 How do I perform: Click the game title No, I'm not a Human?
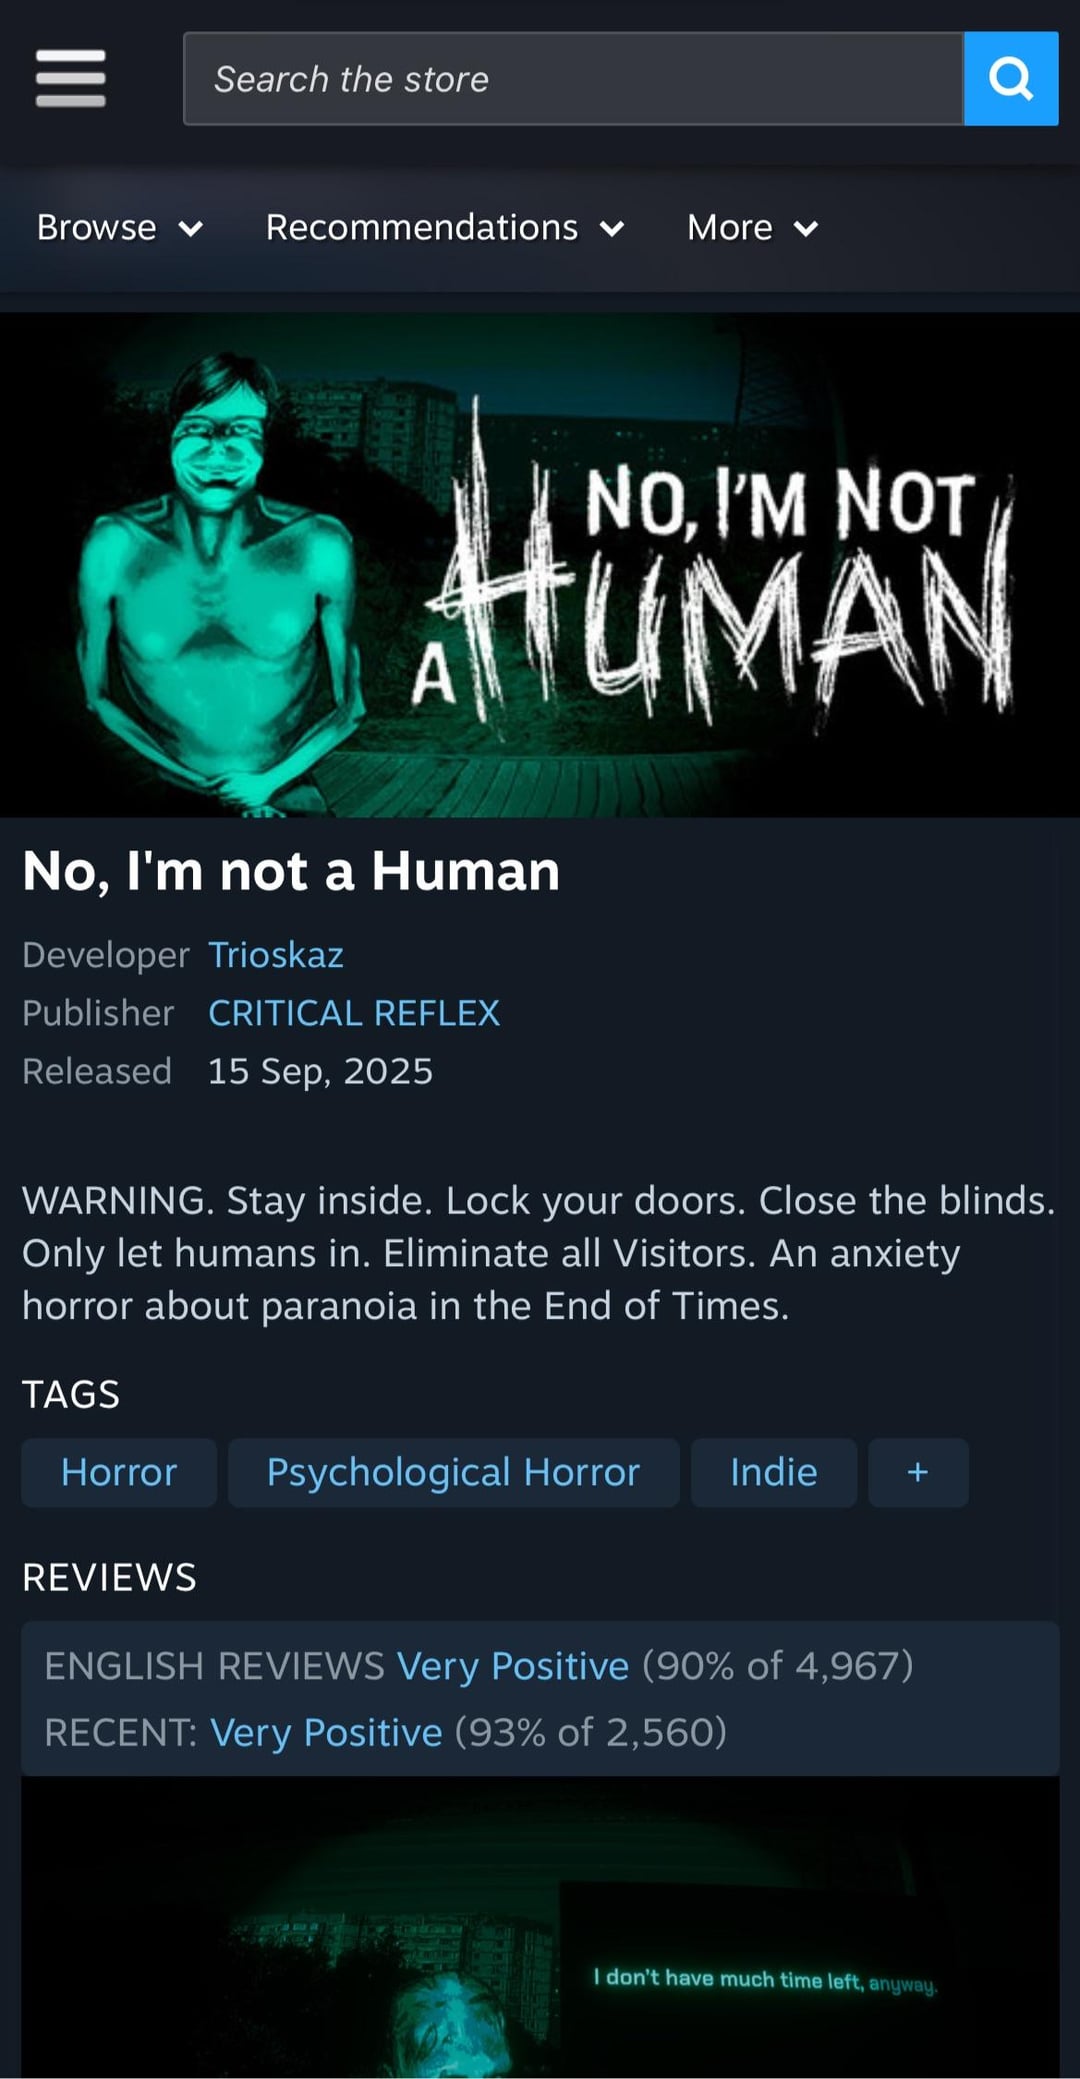tap(291, 870)
